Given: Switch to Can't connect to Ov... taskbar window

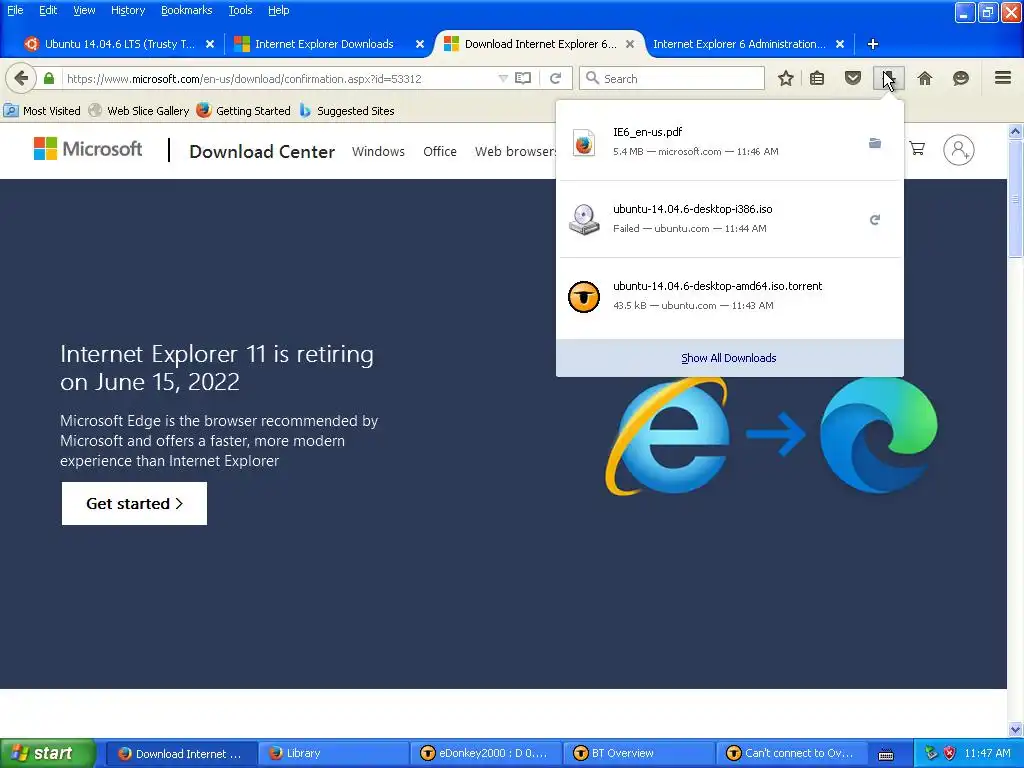Looking at the screenshot, I should (792, 754).
